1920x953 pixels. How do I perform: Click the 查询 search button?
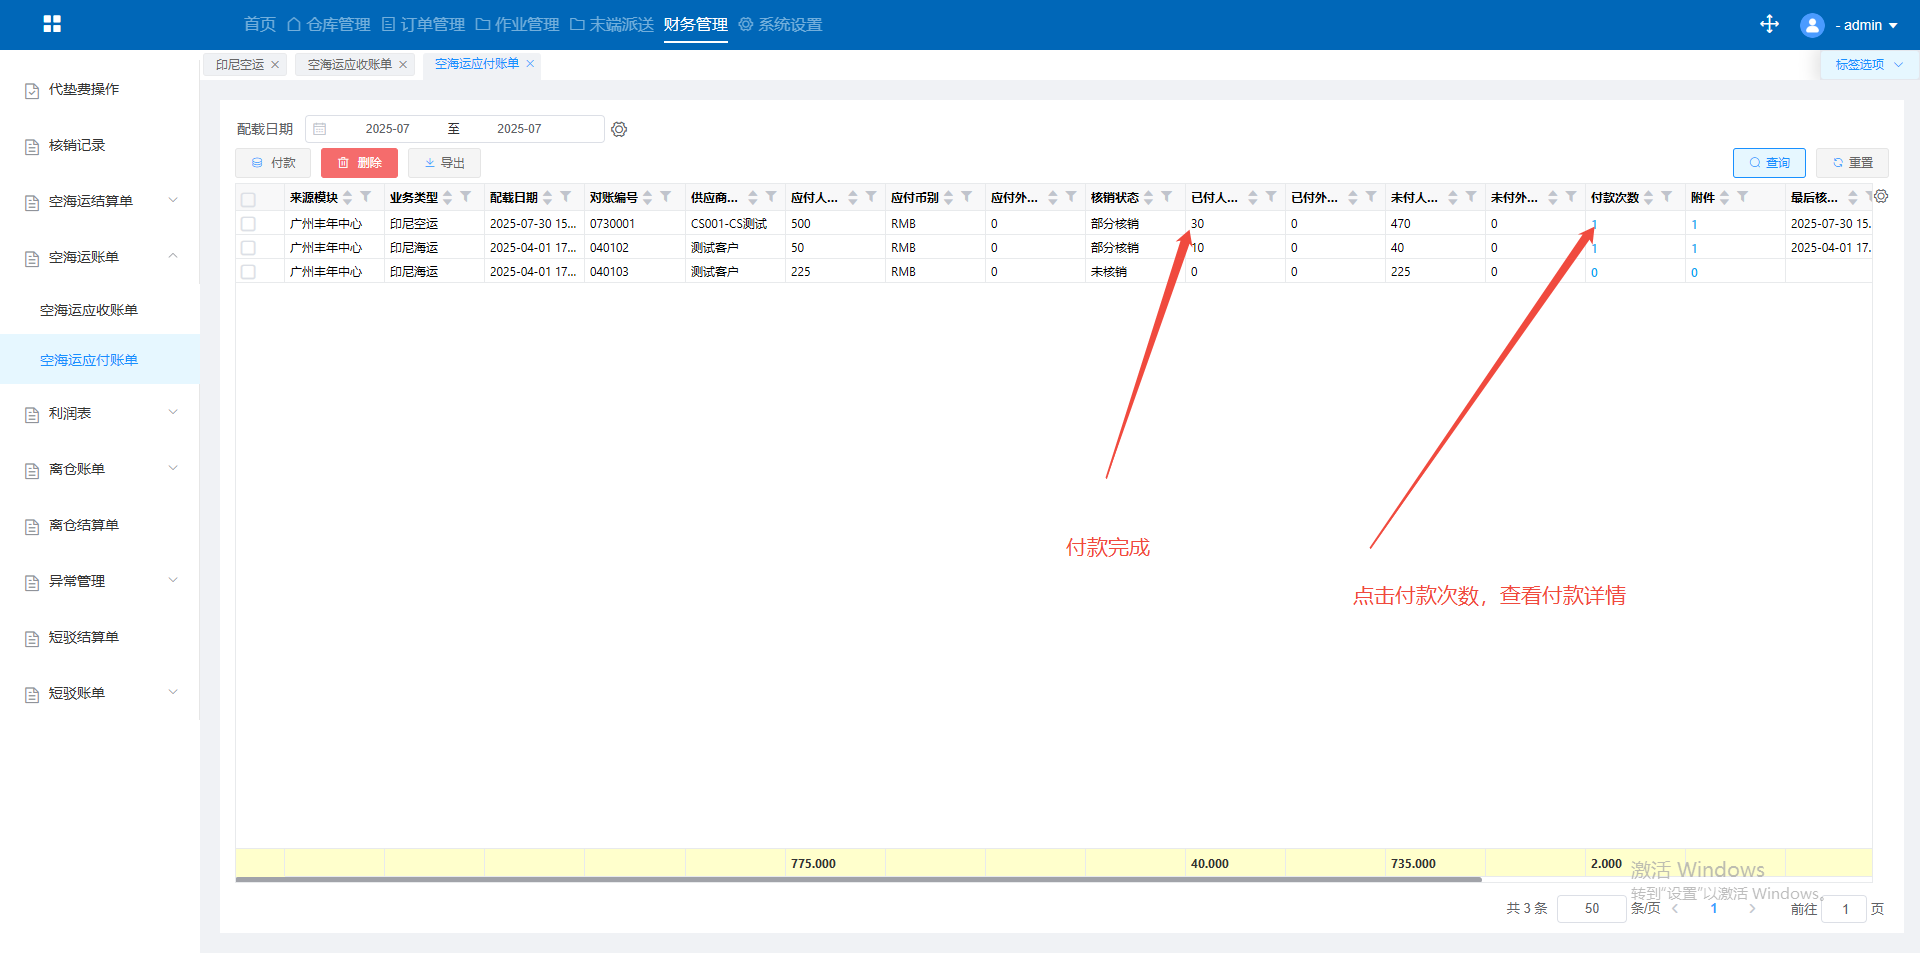click(1768, 163)
